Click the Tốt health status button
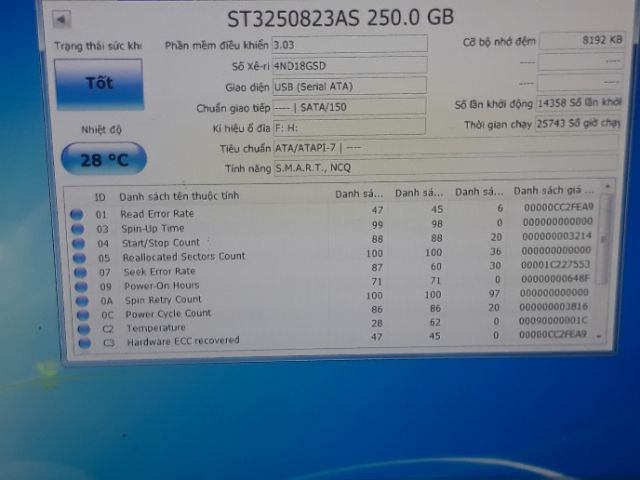The height and width of the screenshot is (480, 640). point(99,84)
